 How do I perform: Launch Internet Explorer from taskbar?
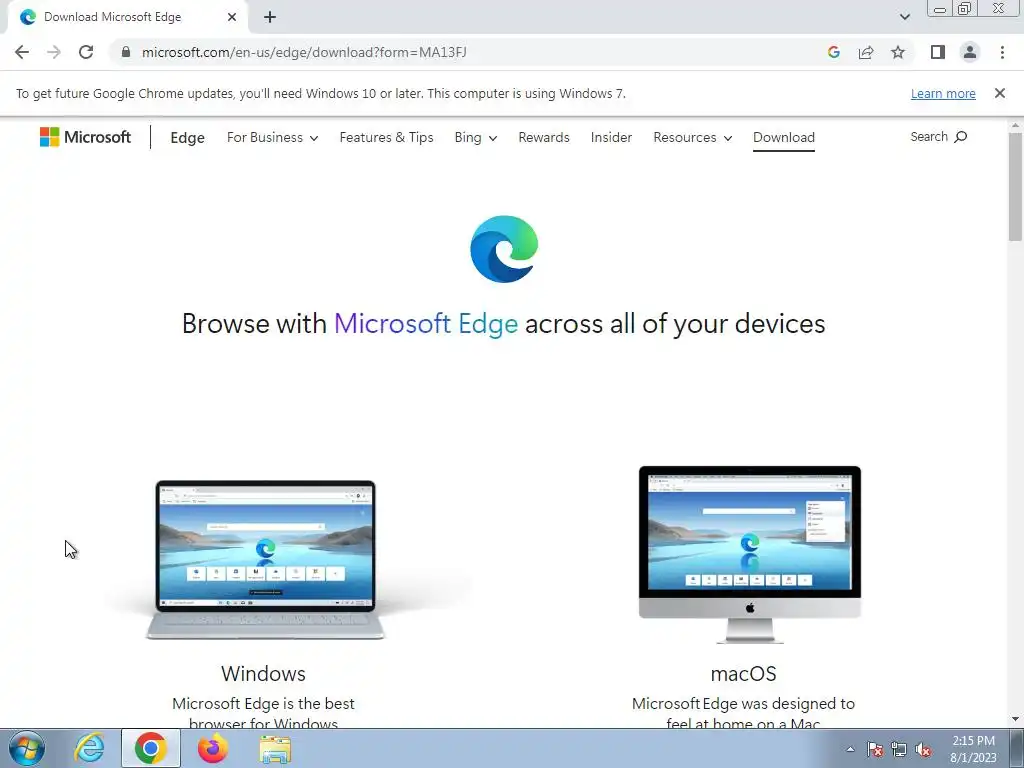[x=89, y=748]
